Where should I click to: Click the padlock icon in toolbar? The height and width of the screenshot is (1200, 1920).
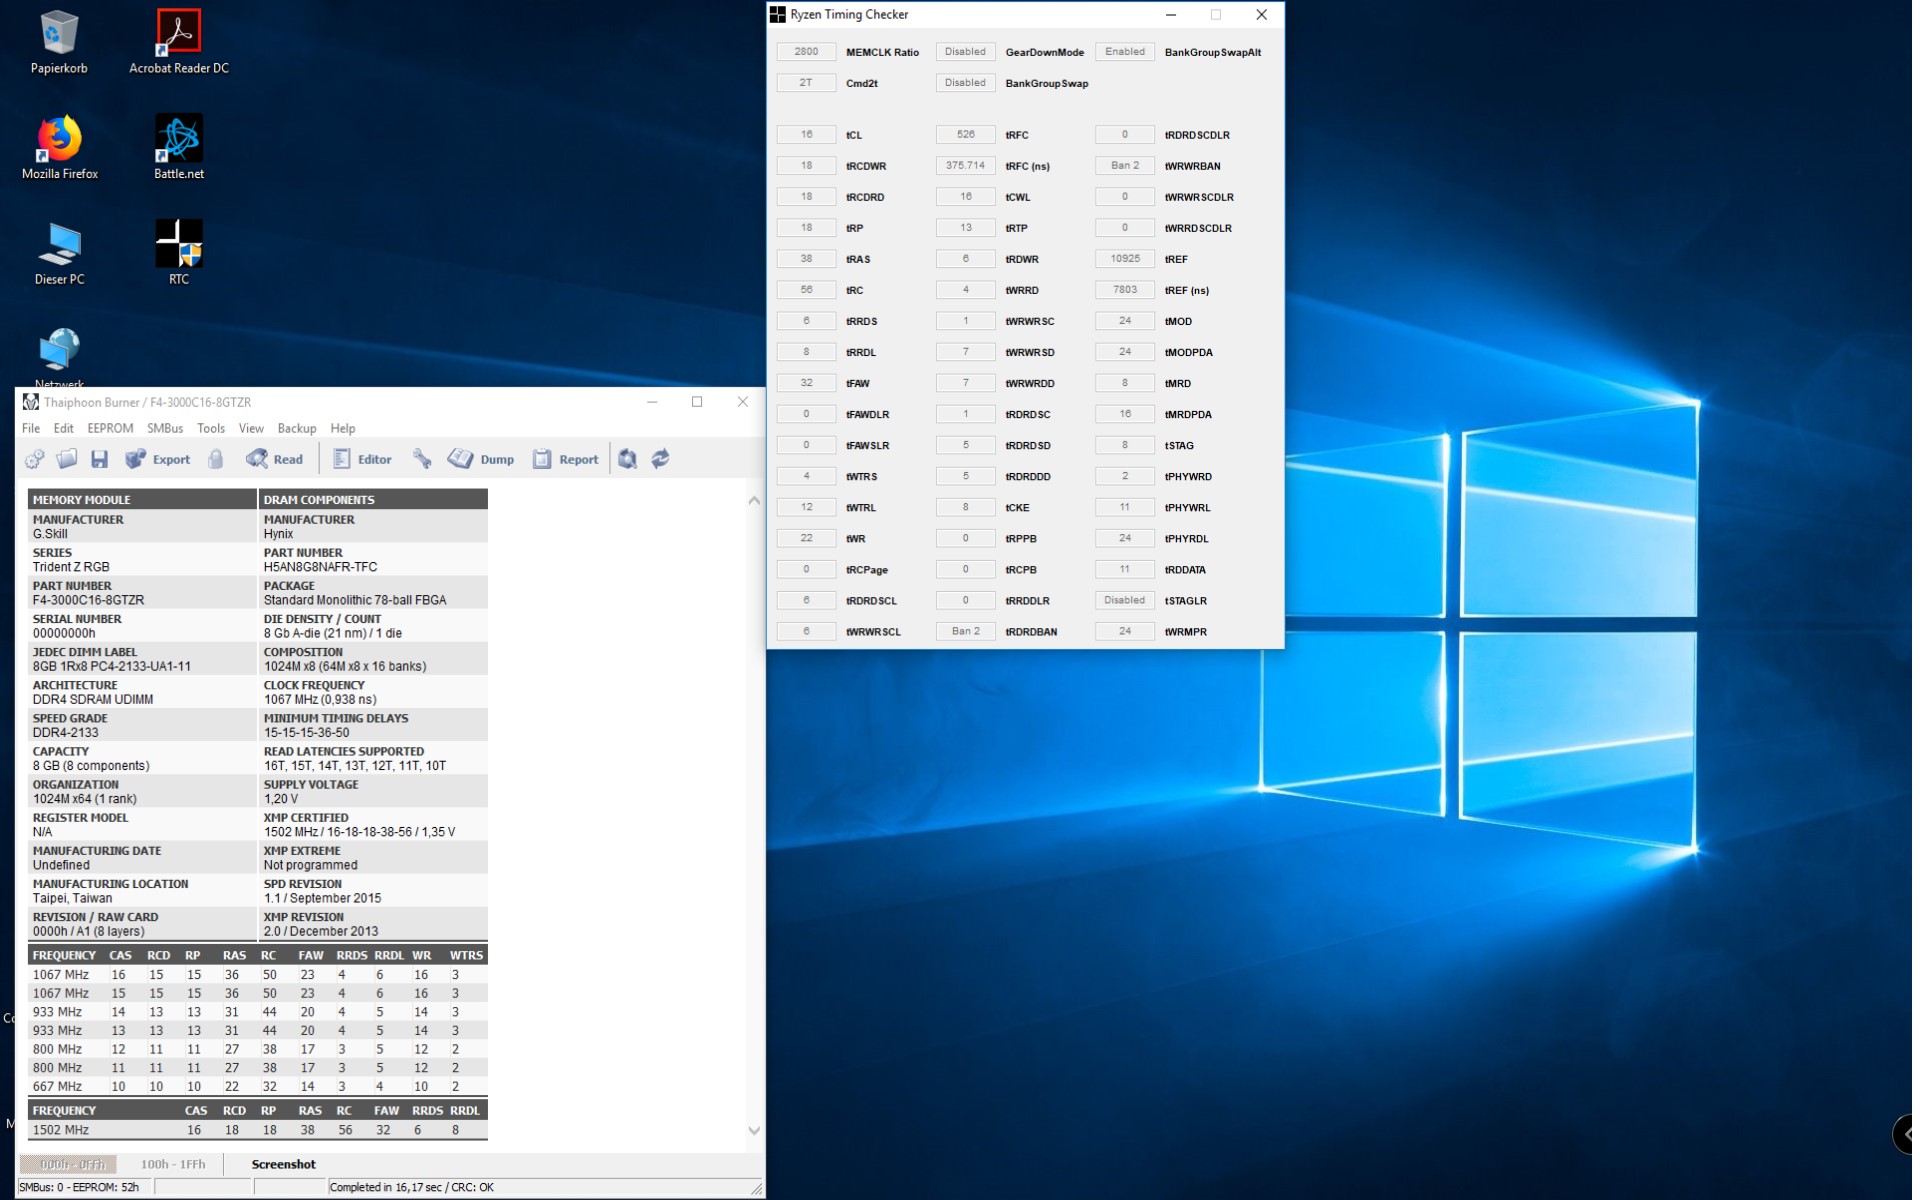coord(216,460)
